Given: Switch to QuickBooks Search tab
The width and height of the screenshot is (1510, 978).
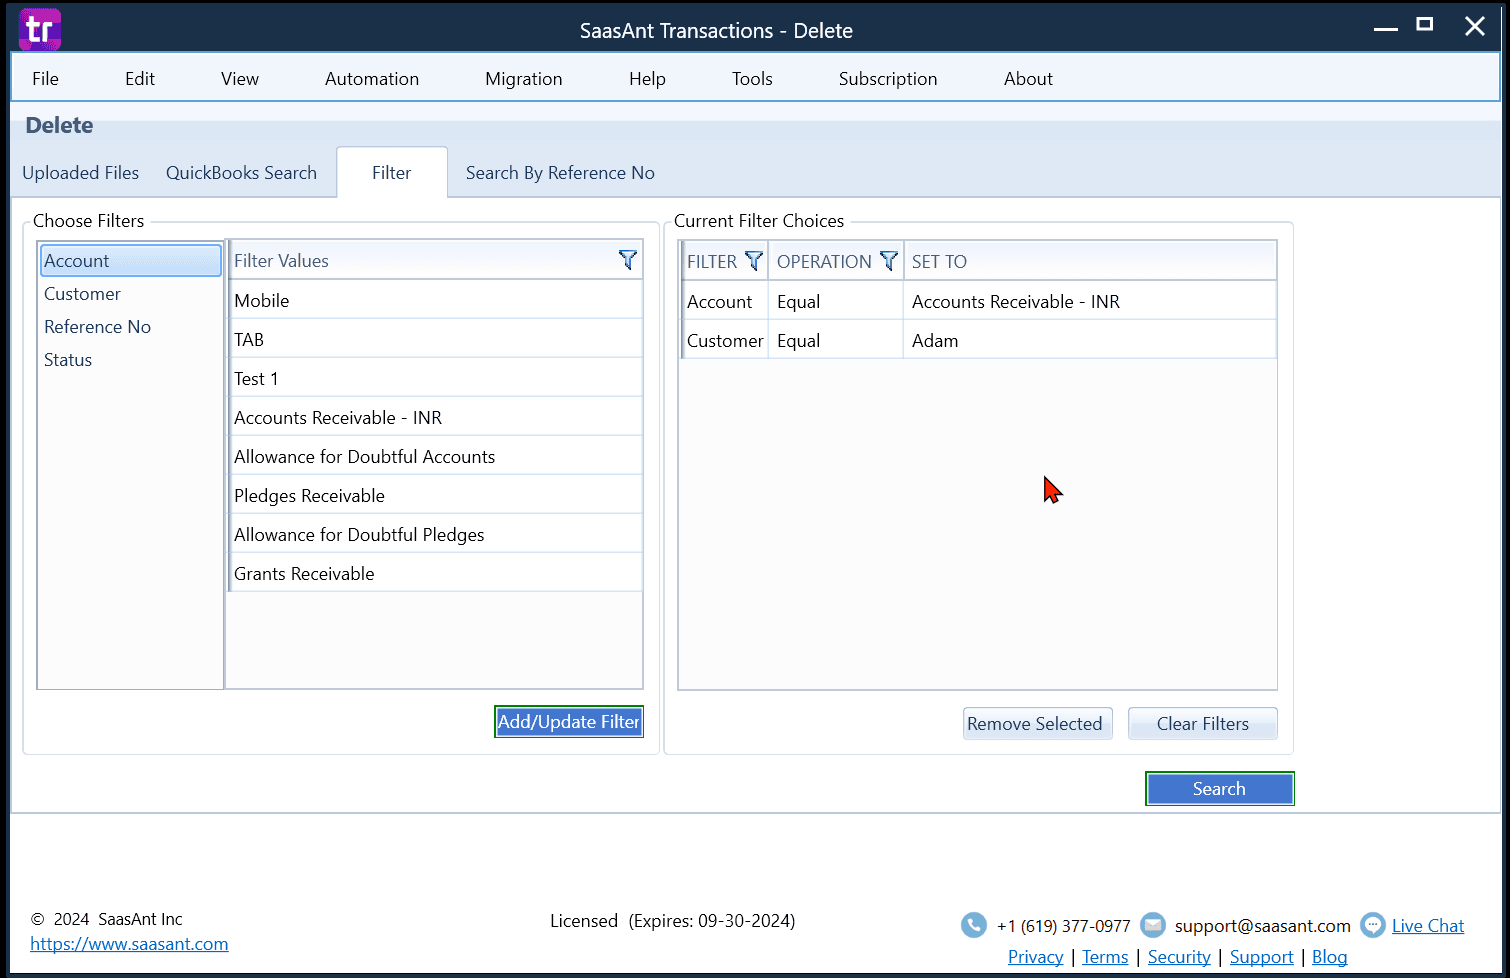Looking at the screenshot, I should coord(241,172).
